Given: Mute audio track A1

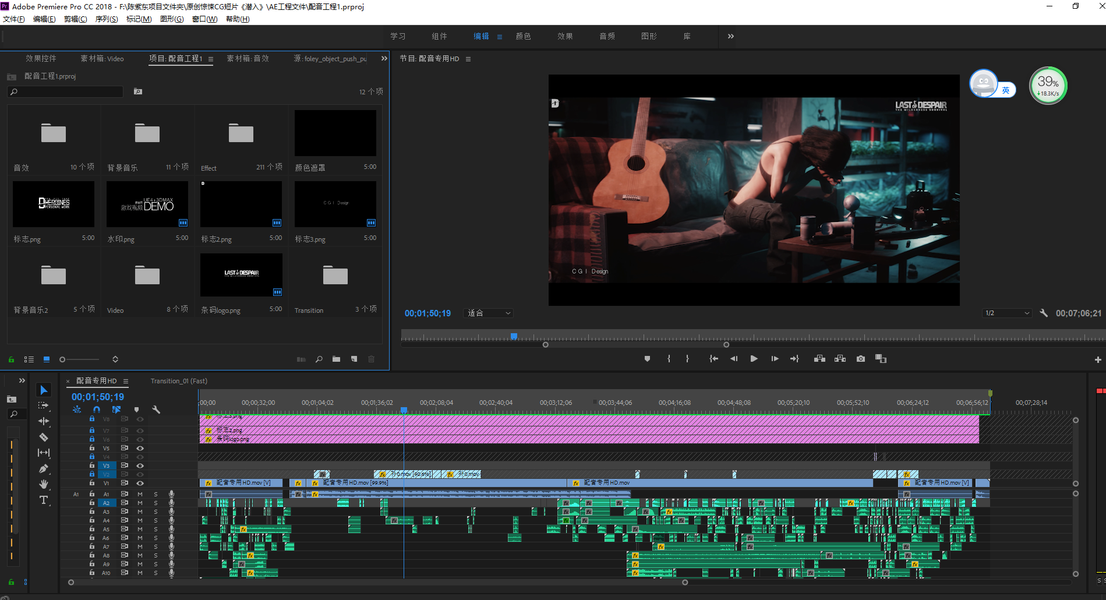Looking at the screenshot, I should [140, 494].
